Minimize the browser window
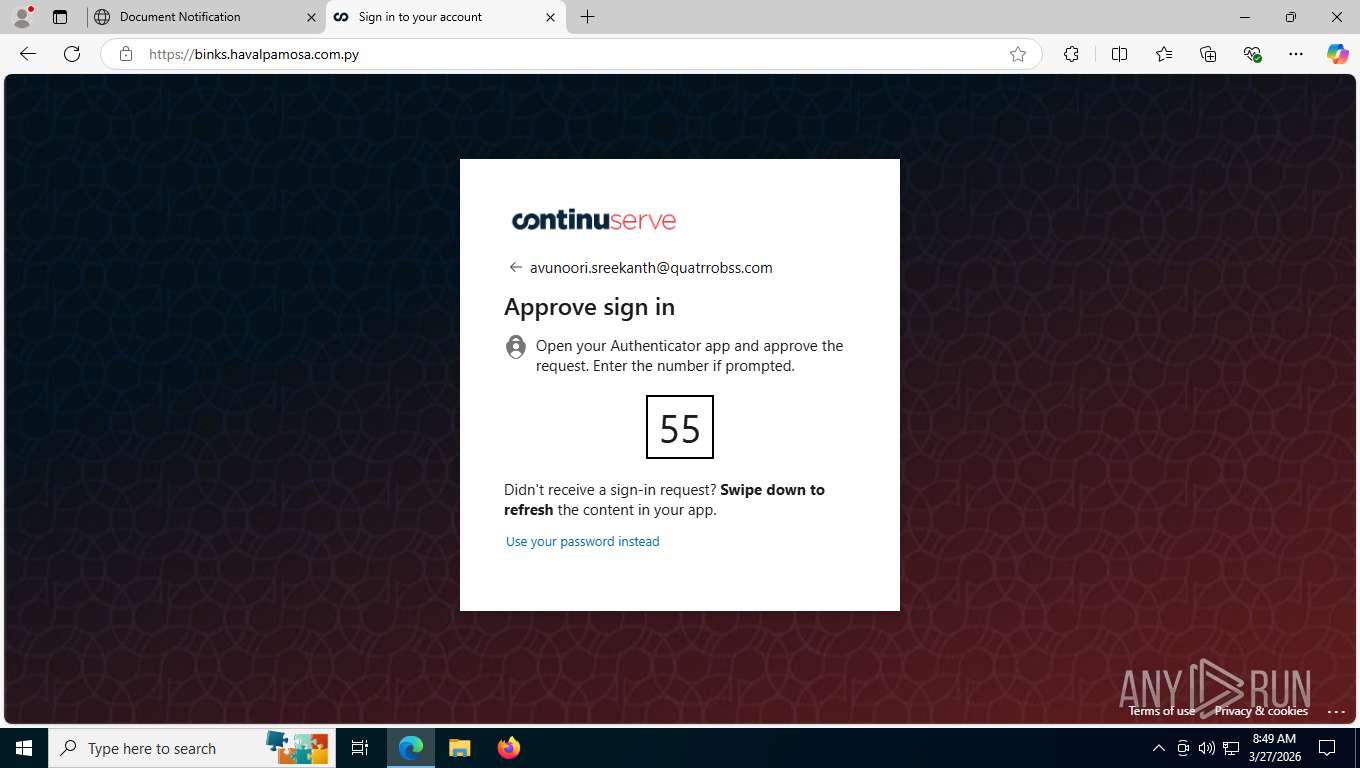Viewport: 1360px width, 768px height. [1245, 17]
